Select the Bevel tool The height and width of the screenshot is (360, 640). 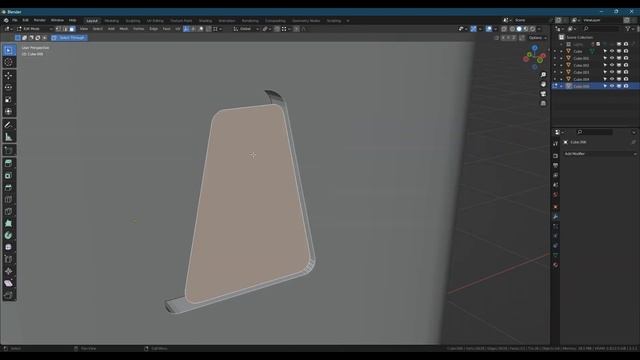(x=9, y=188)
